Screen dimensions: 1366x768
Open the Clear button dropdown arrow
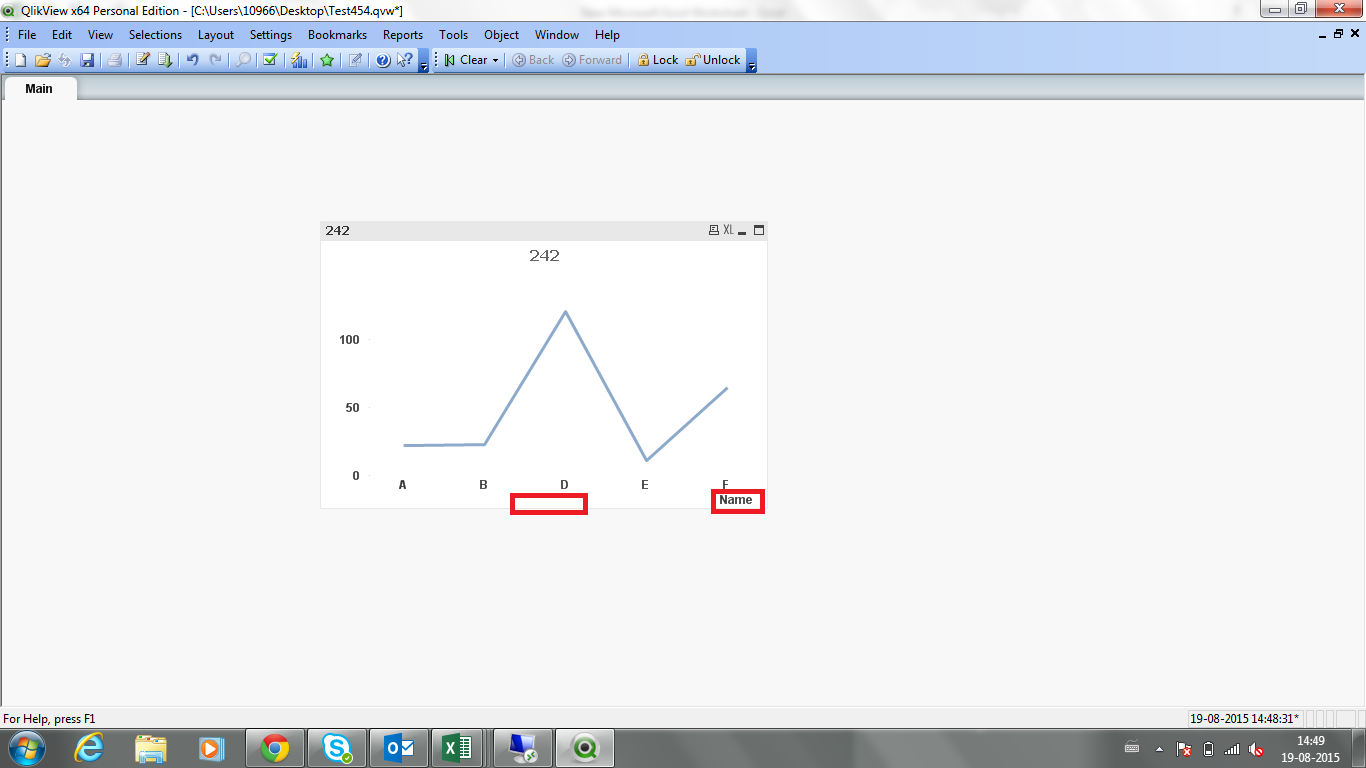click(495, 60)
